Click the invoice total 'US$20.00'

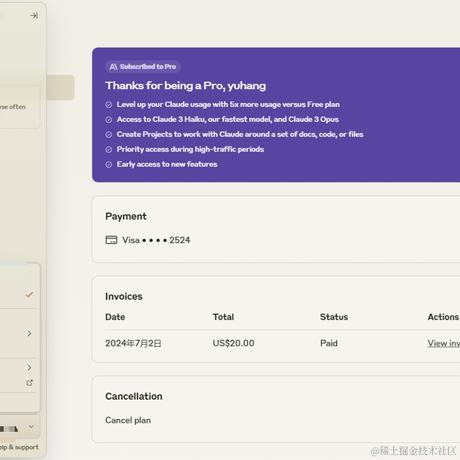tap(234, 343)
